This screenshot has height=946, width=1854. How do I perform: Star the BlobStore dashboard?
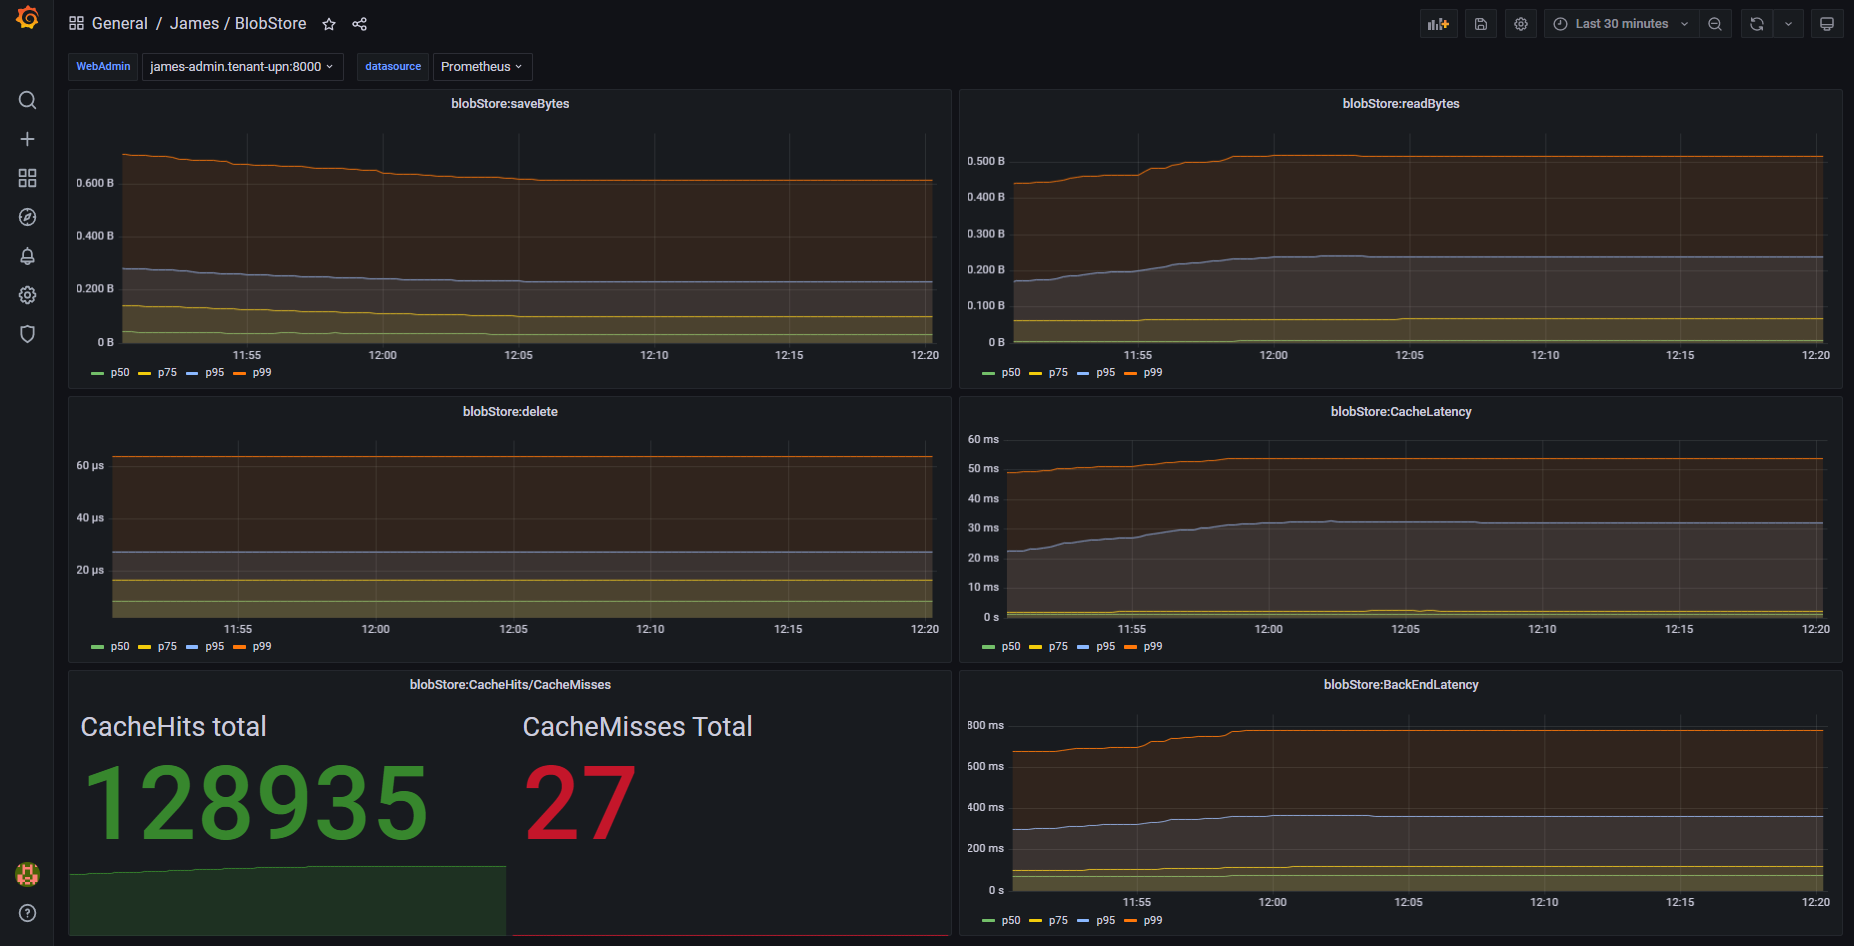click(329, 24)
